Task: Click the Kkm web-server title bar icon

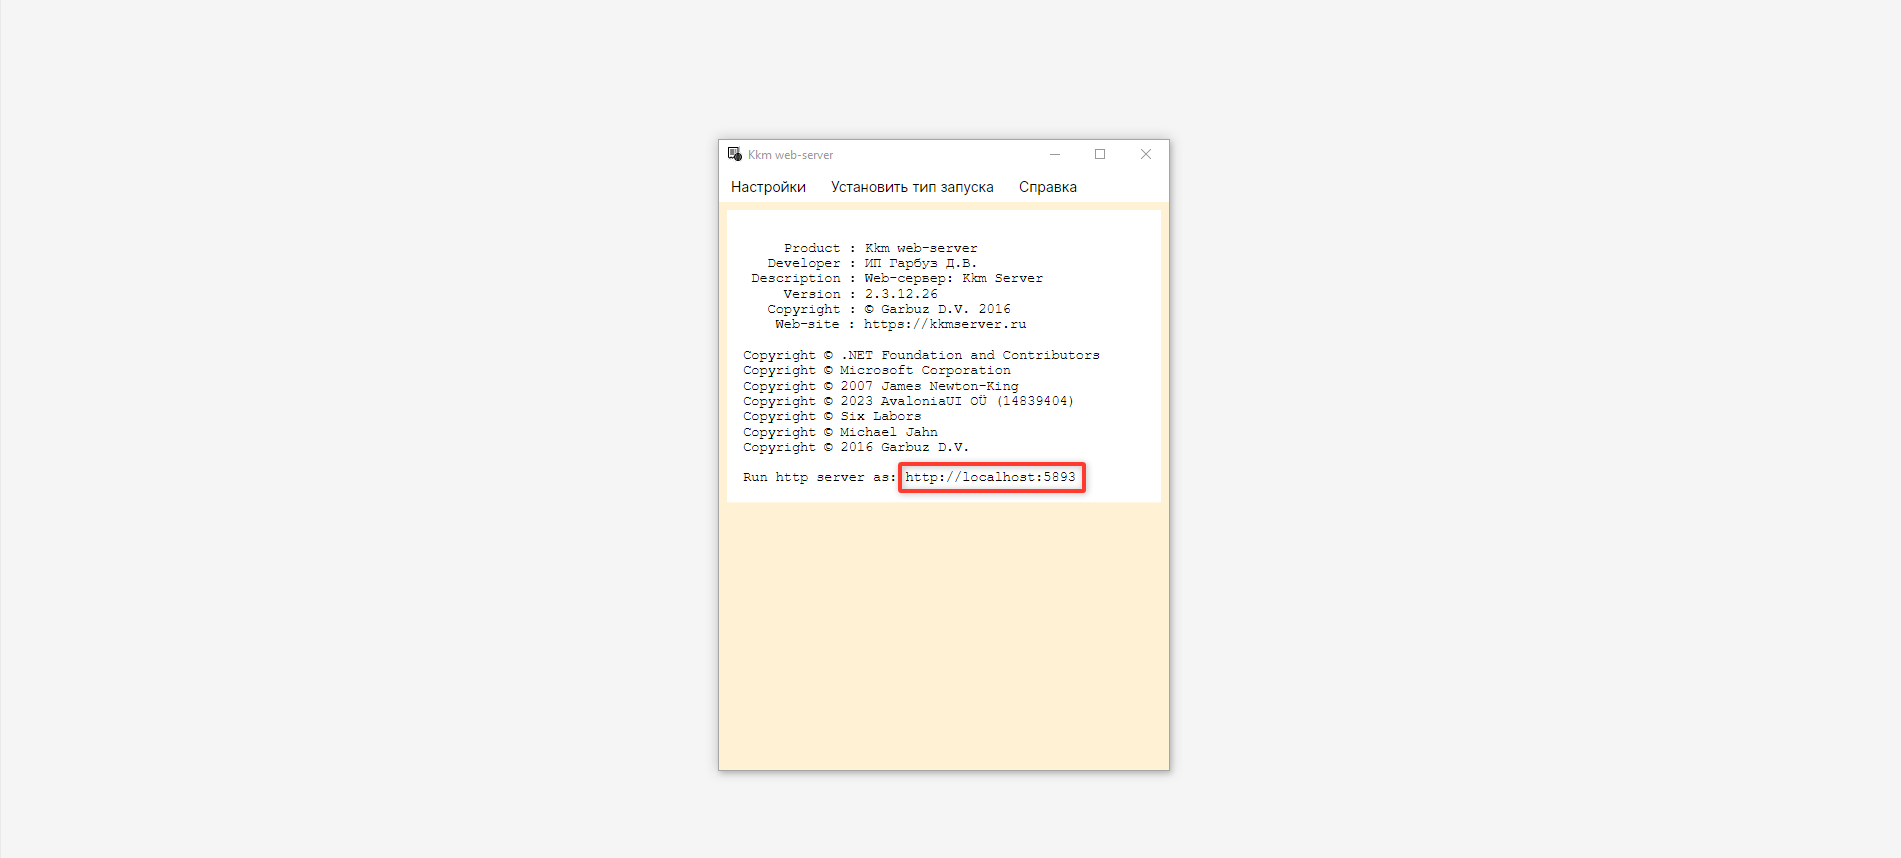Action: point(734,154)
